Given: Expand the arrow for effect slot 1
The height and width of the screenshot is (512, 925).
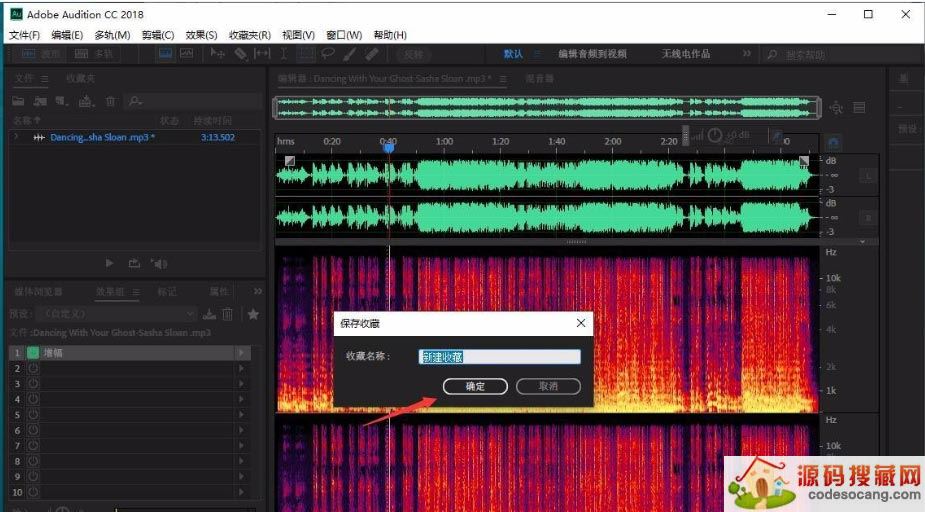Looking at the screenshot, I should coord(240,353).
